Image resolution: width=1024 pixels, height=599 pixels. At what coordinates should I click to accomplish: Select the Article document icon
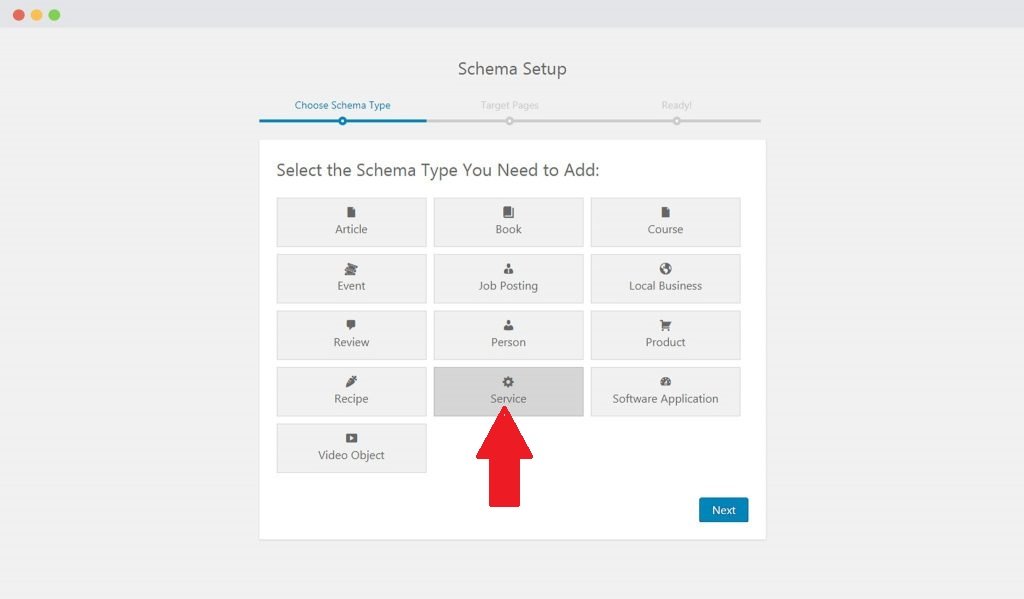[x=351, y=212]
